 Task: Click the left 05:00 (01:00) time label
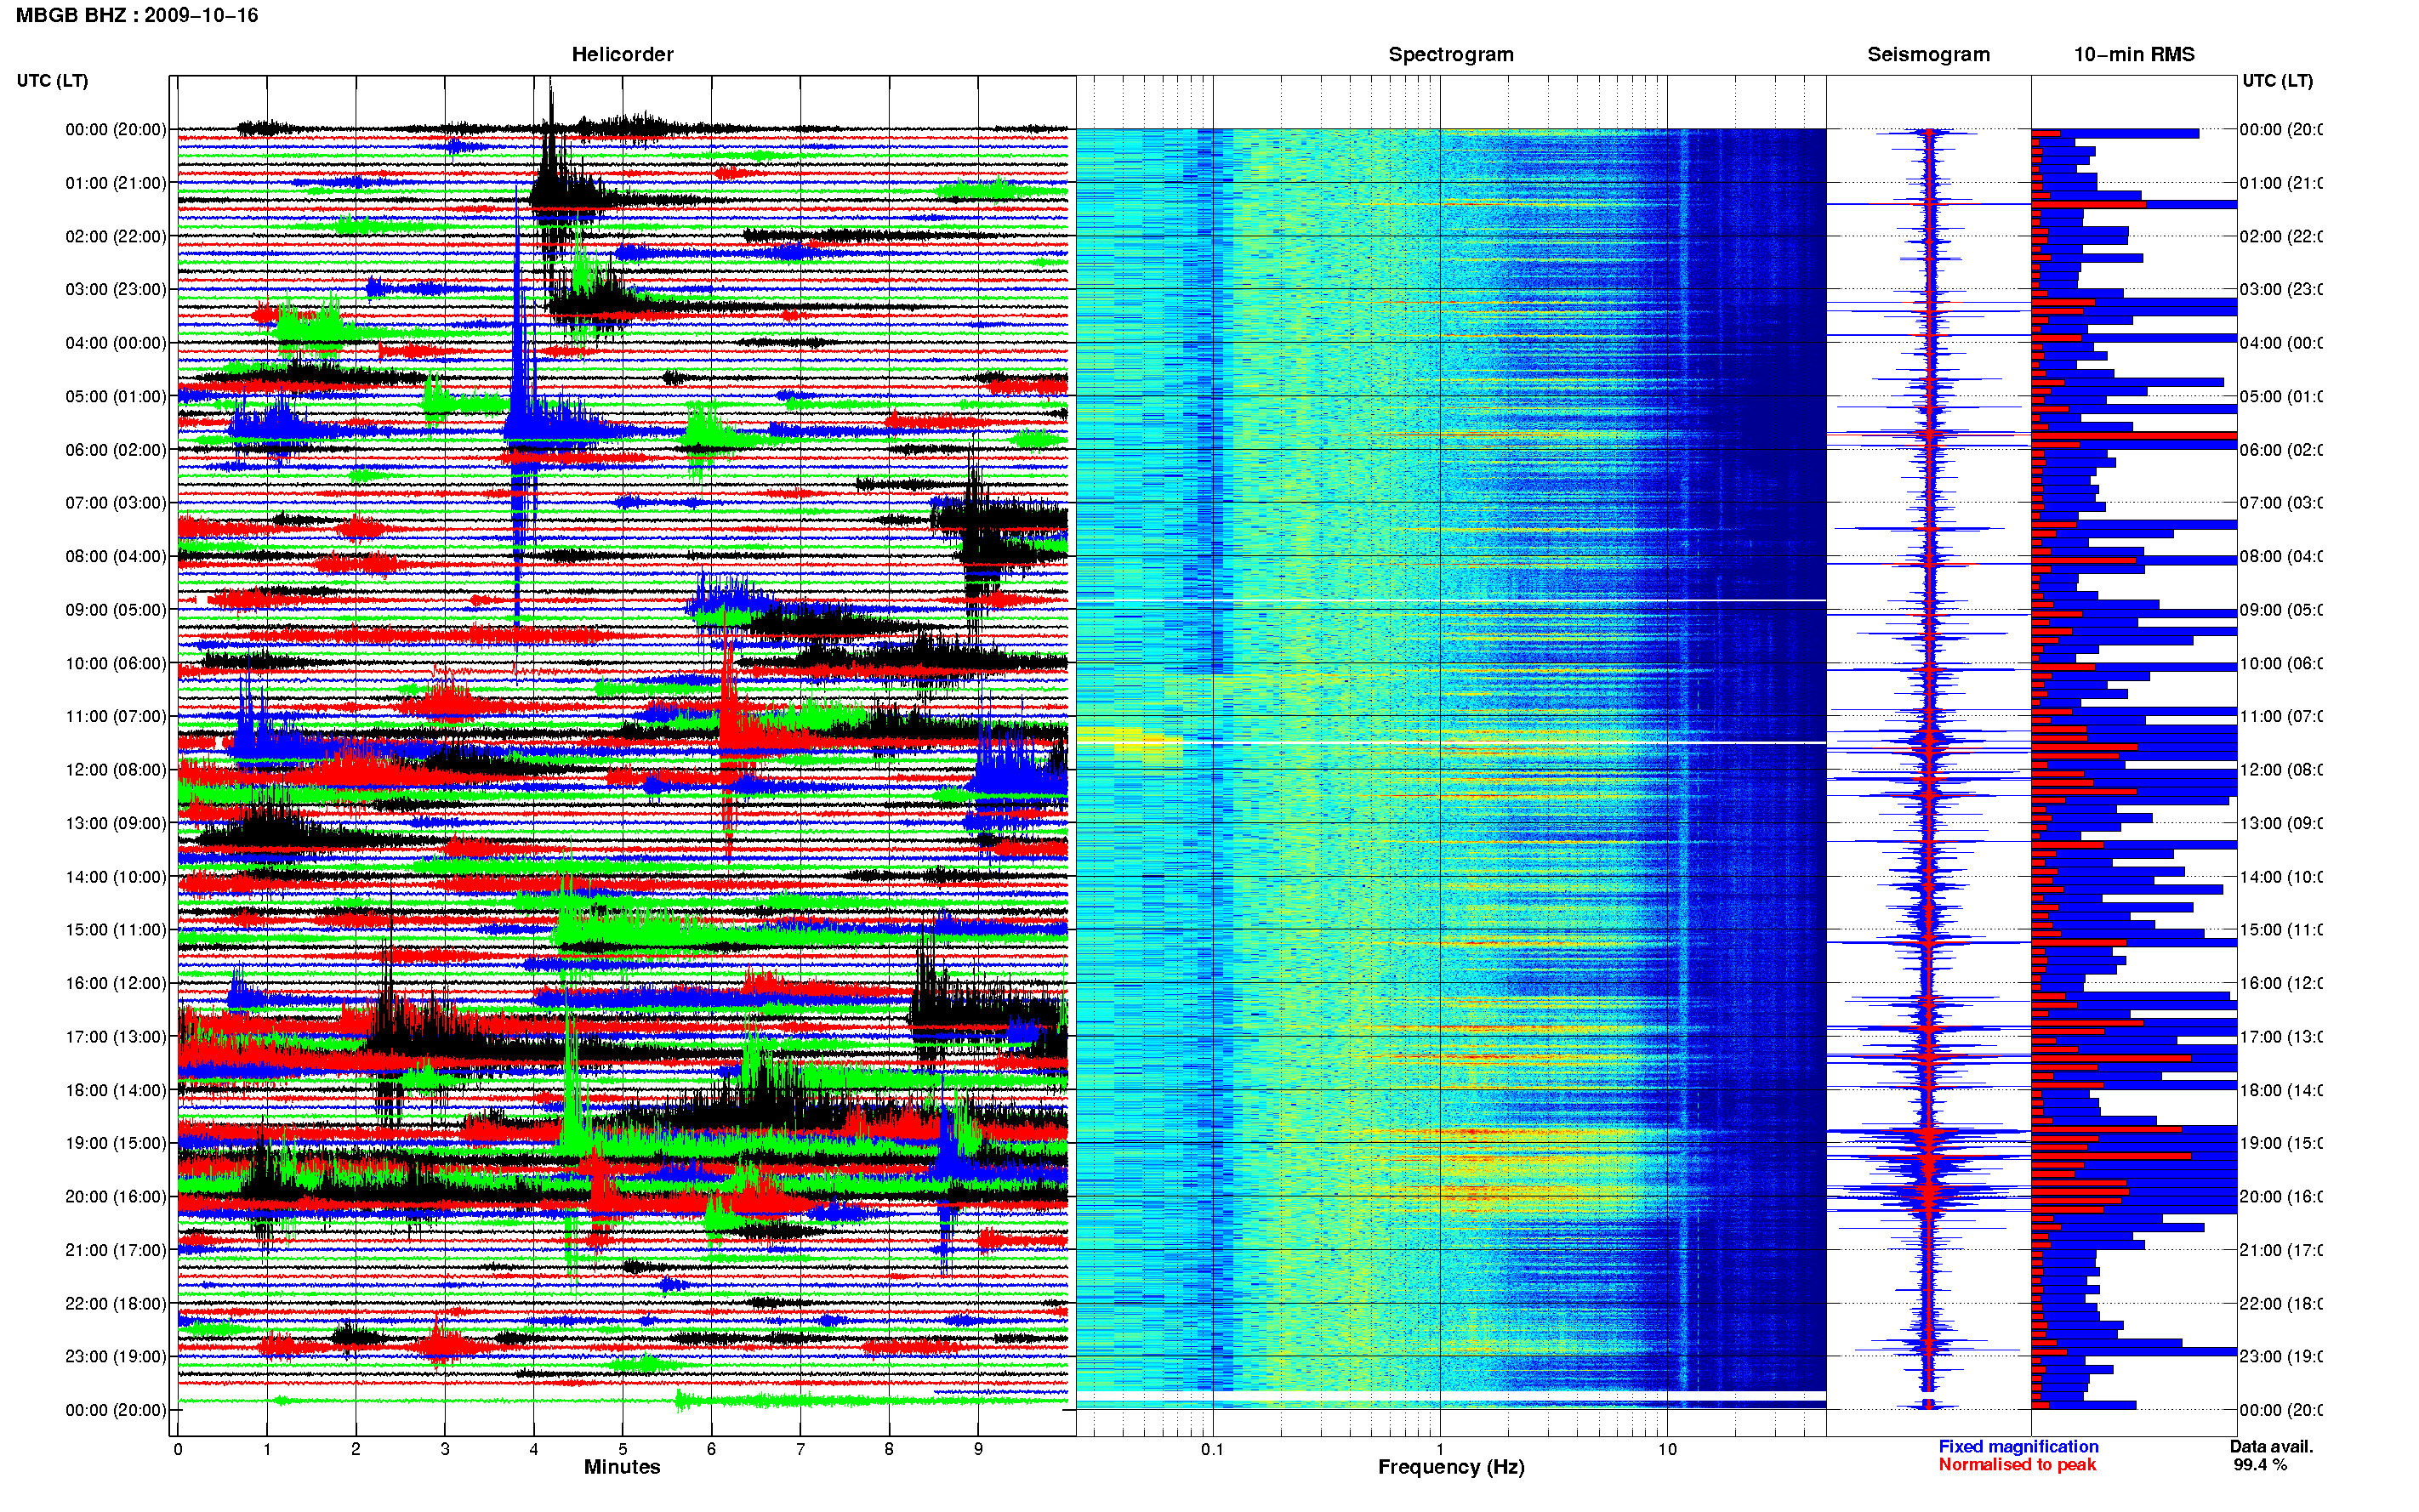click(x=116, y=396)
